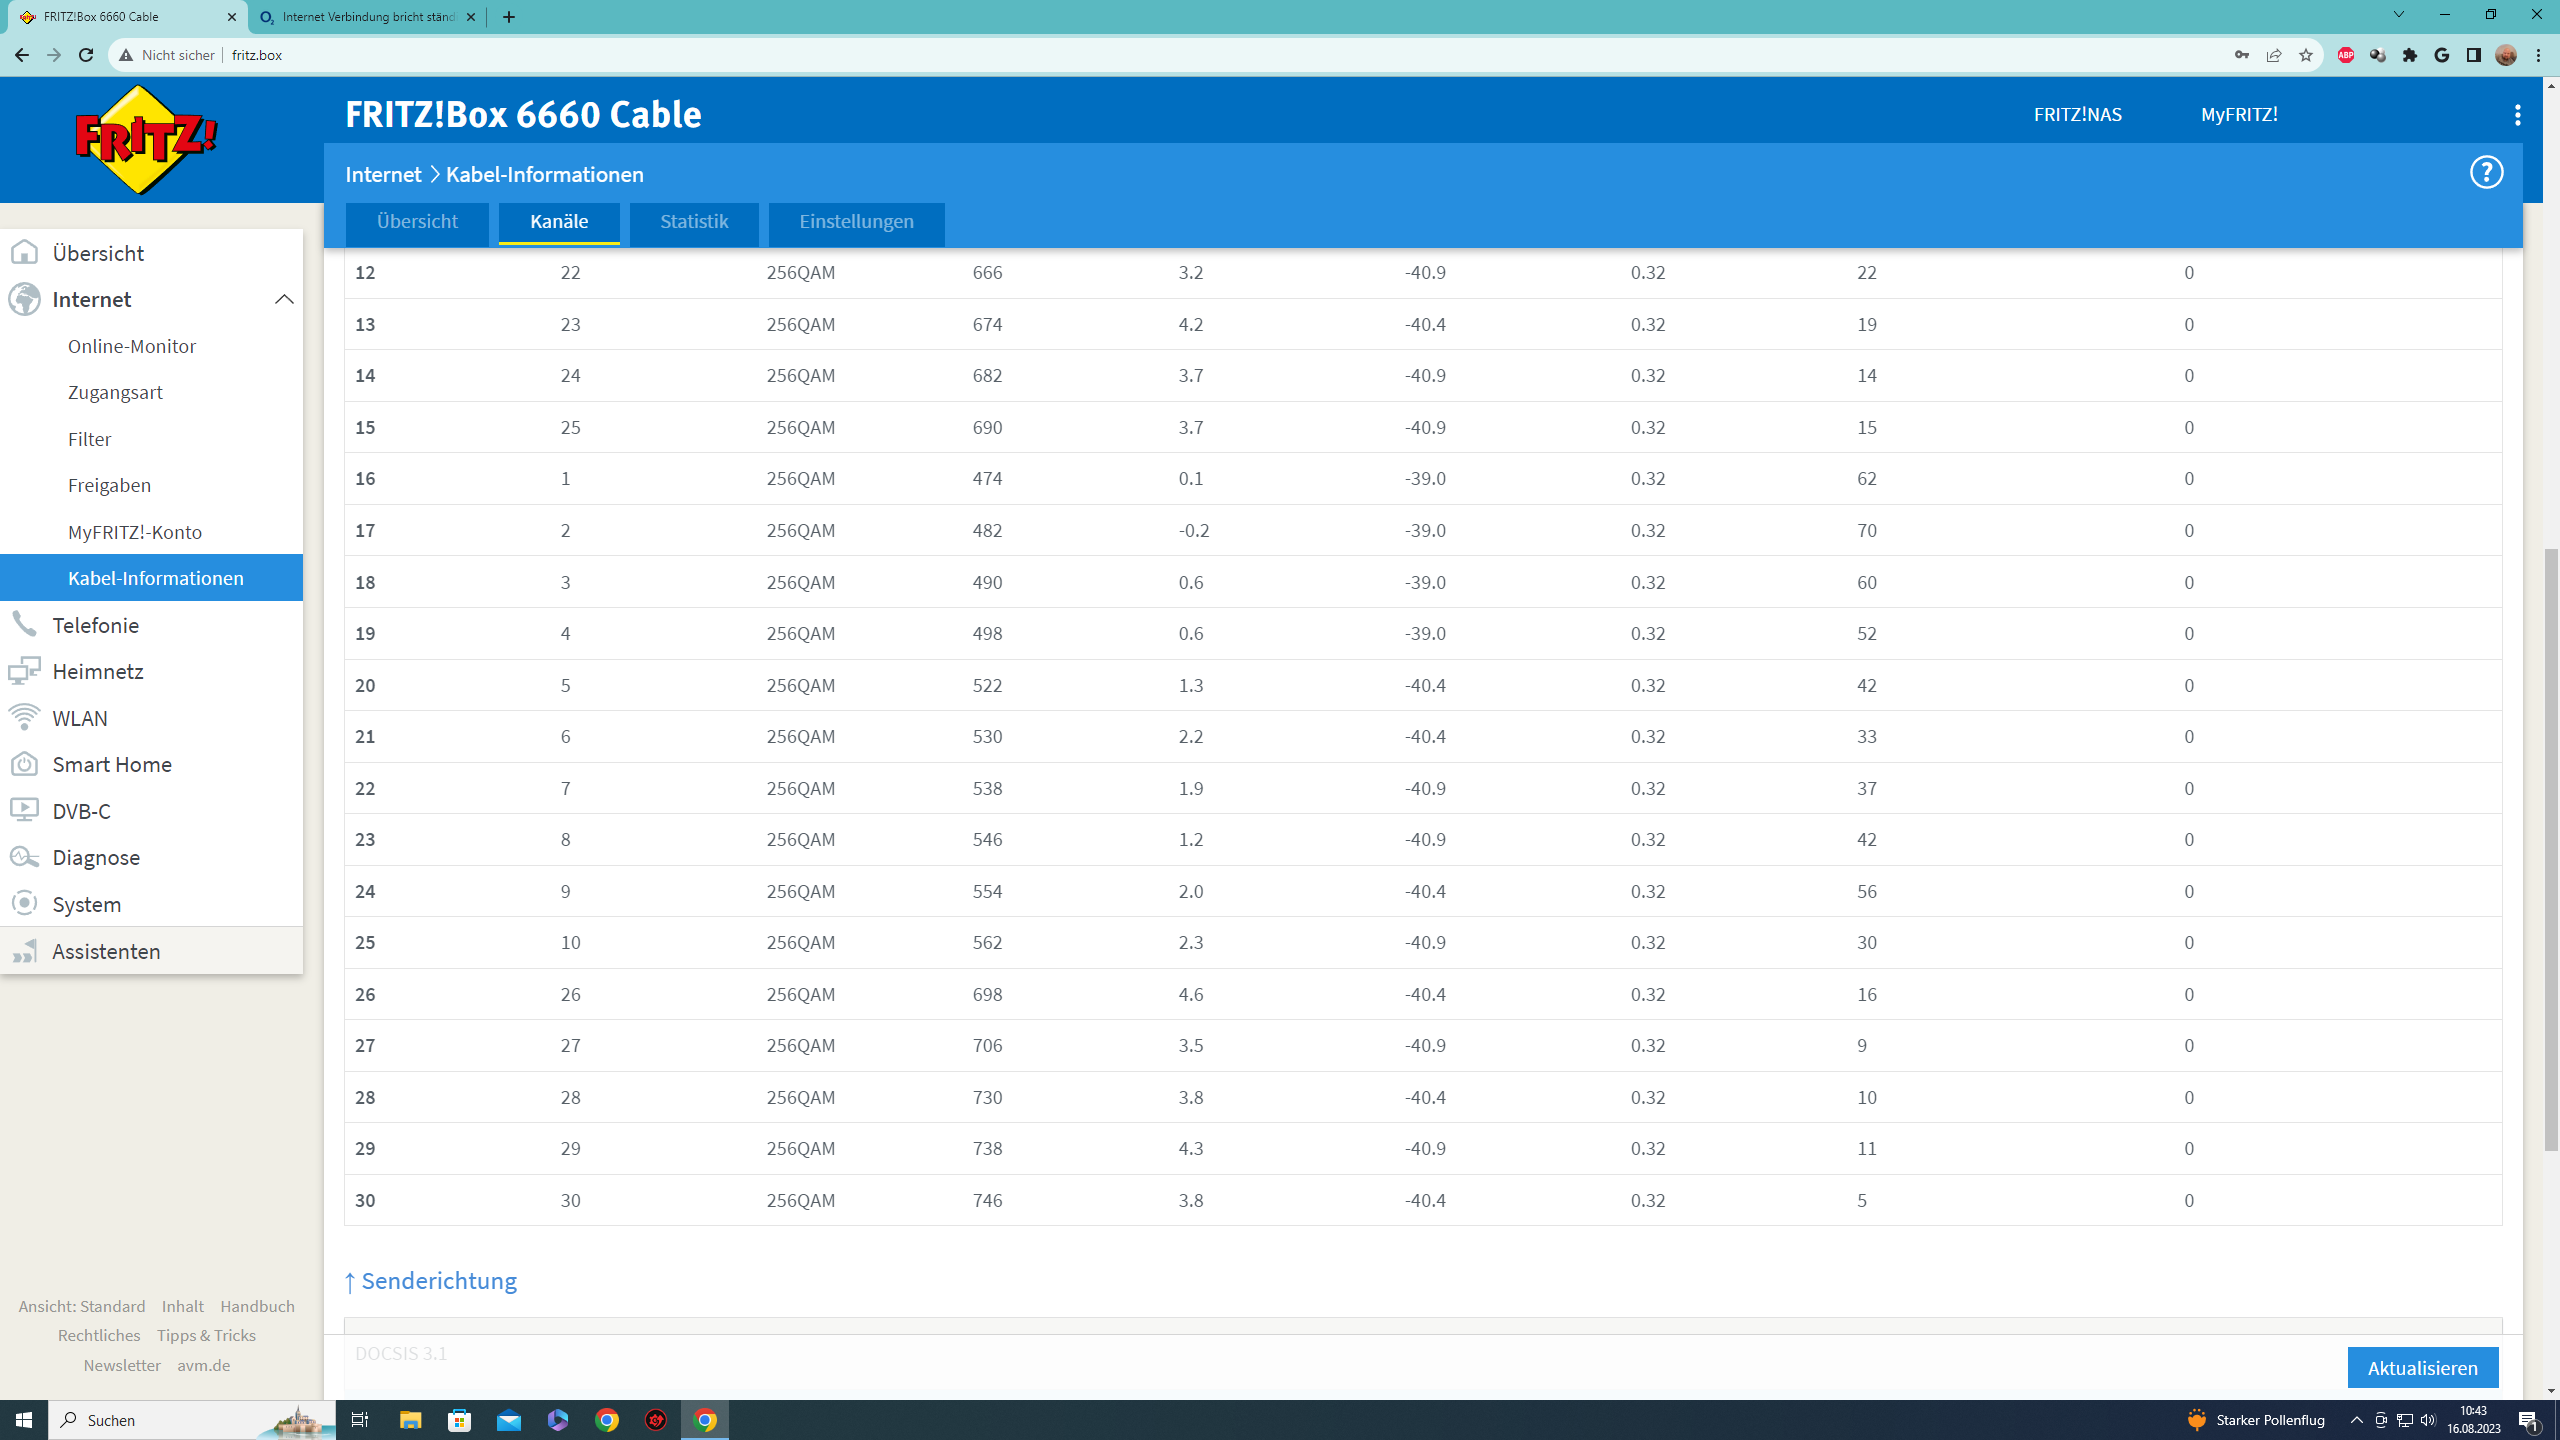Click the Diagnose icon
Image resolution: width=2560 pixels, height=1440 pixels.
point(24,857)
